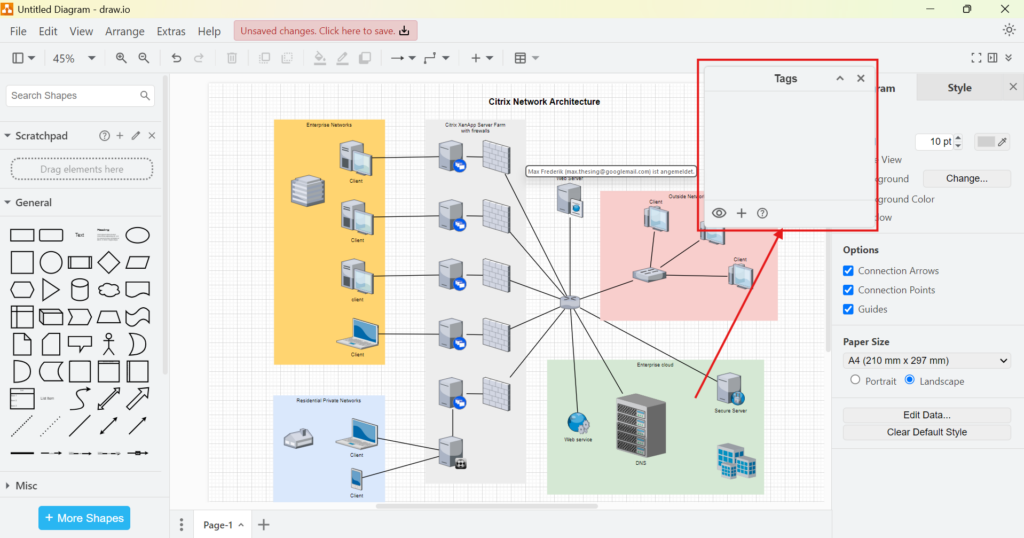Open the insert plus dropdown

(482, 58)
